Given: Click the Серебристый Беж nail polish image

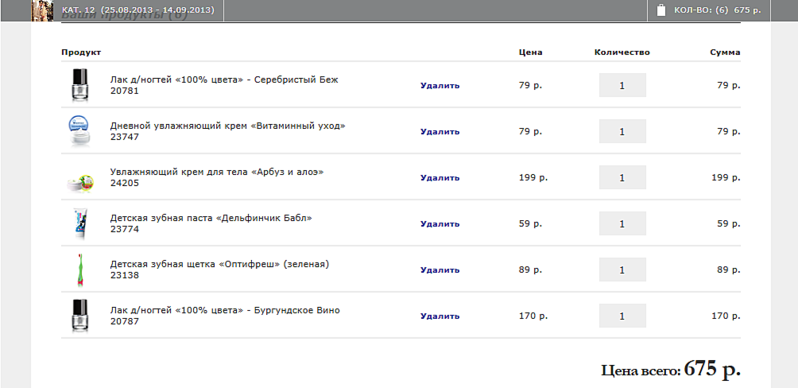Looking at the screenshot, I should point(80,85).
